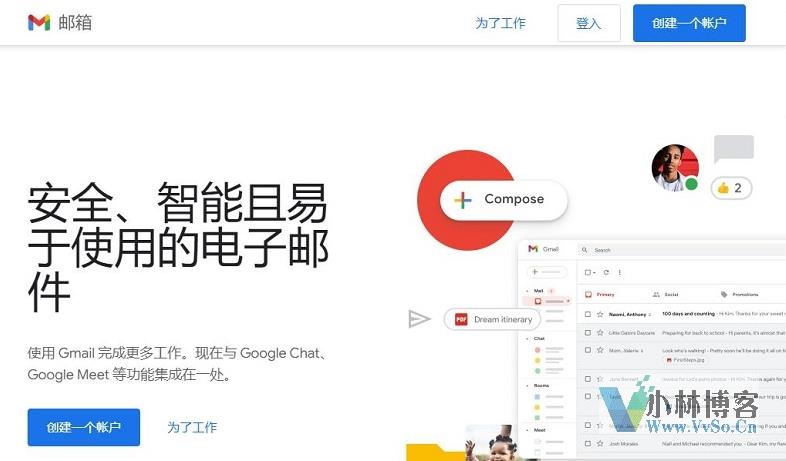The height and width of the screenshot is (461, 786).
Task: Open the FirstSteps.jpg attachment chip
Action: click(x=685, y=360)
